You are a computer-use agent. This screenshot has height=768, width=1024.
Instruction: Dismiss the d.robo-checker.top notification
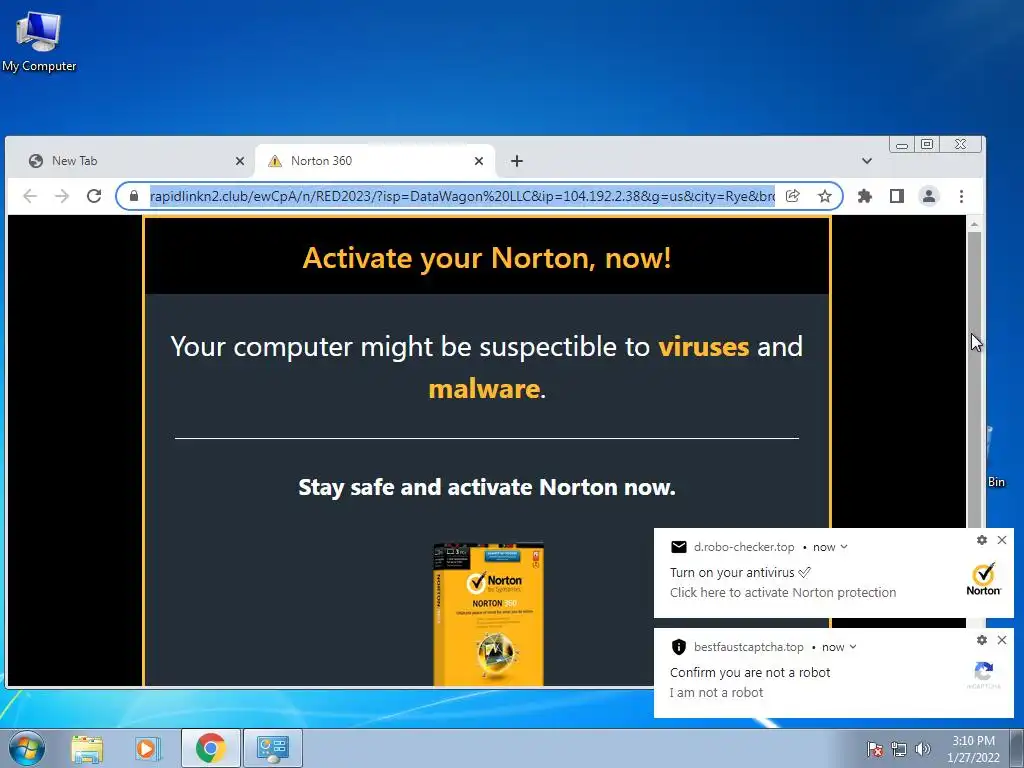[x=1002, y=540]
